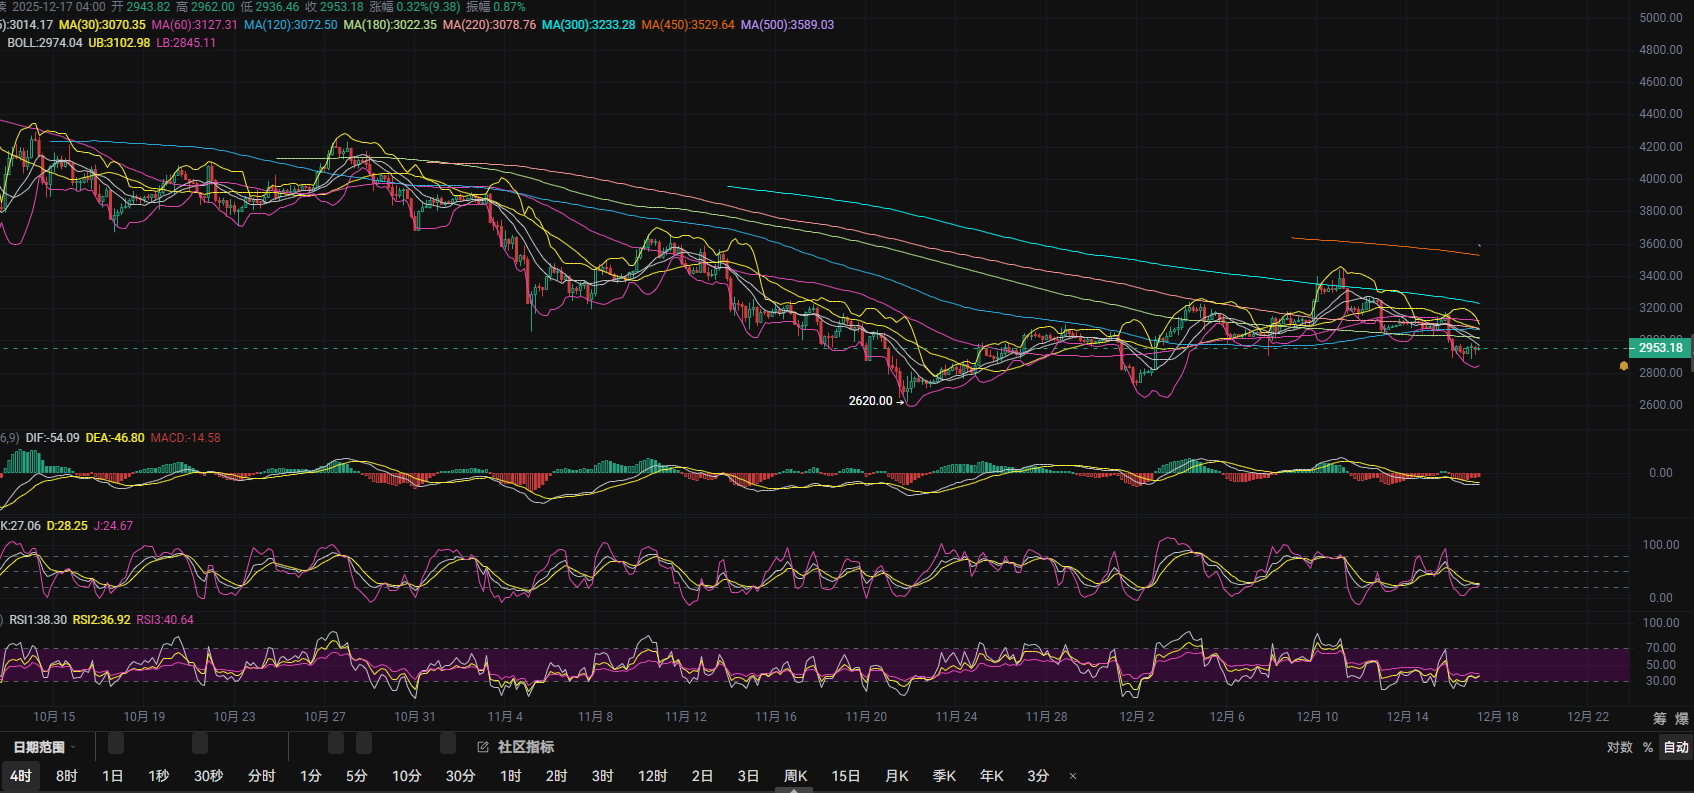Screen dimensions: 1694x793
Task: Open the 筹 chip distribution icon
Action: [1660, 718]
